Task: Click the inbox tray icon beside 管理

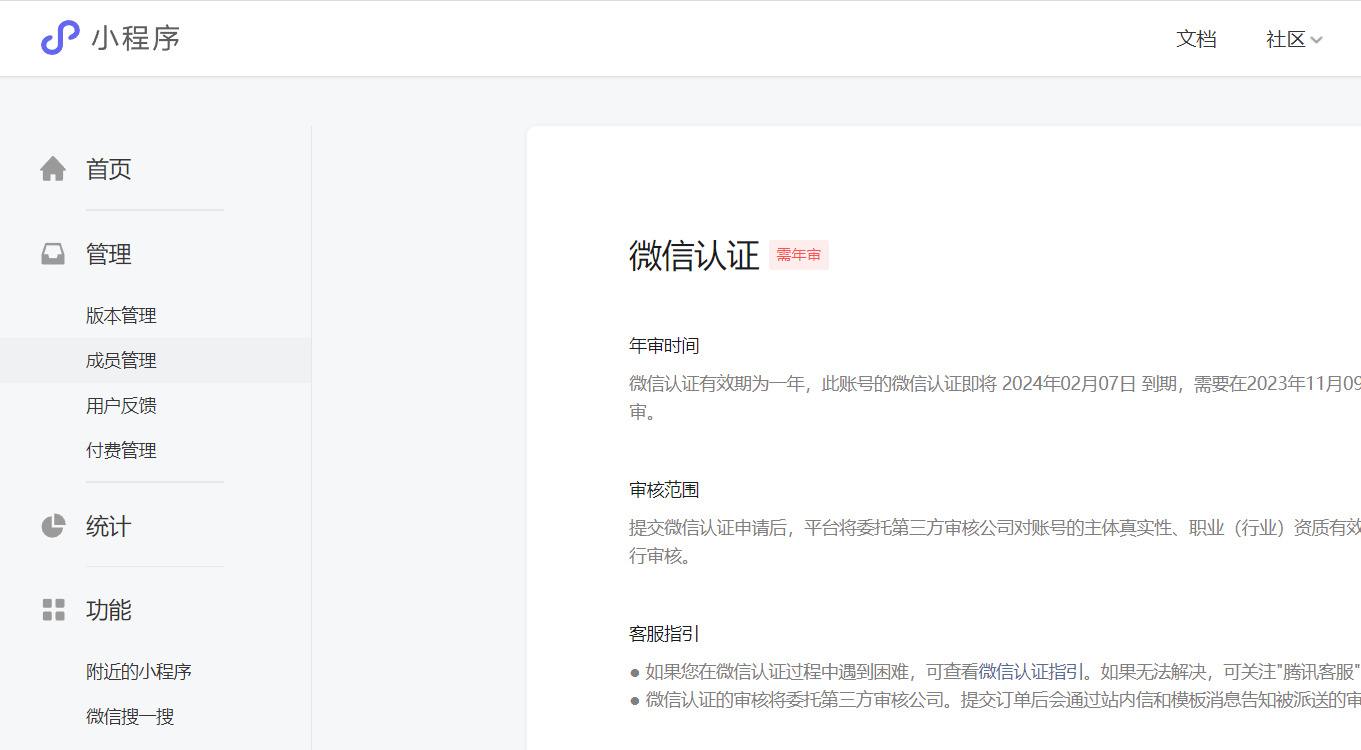Action: pyautogui.click(x=53, y=254)
